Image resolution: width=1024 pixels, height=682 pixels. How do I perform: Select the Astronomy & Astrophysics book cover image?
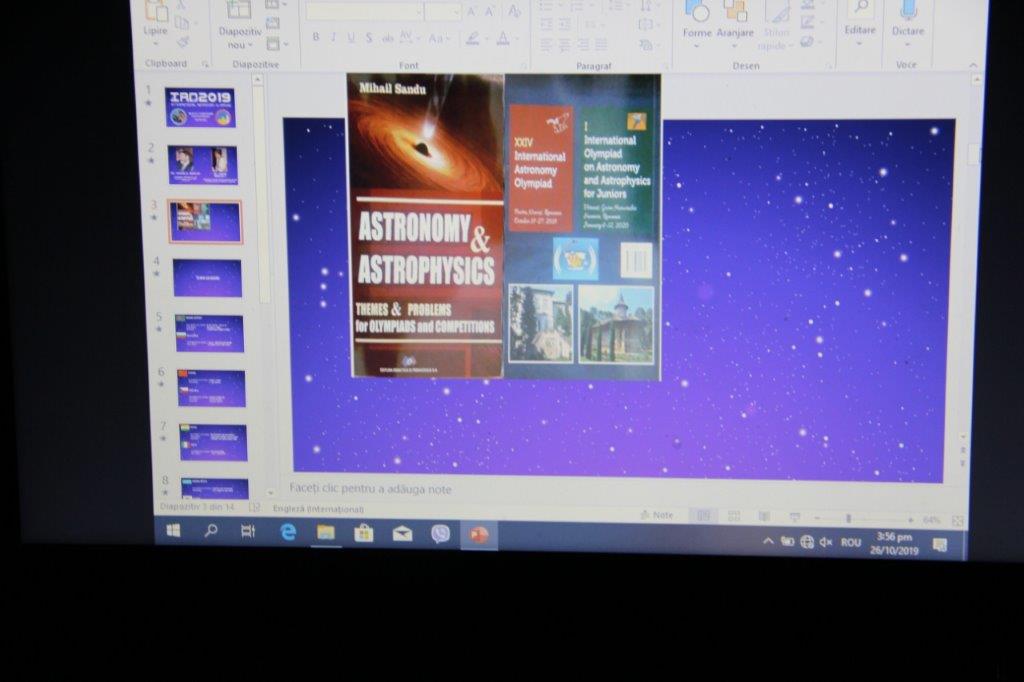pyautogui.click(x=427, y=225)
